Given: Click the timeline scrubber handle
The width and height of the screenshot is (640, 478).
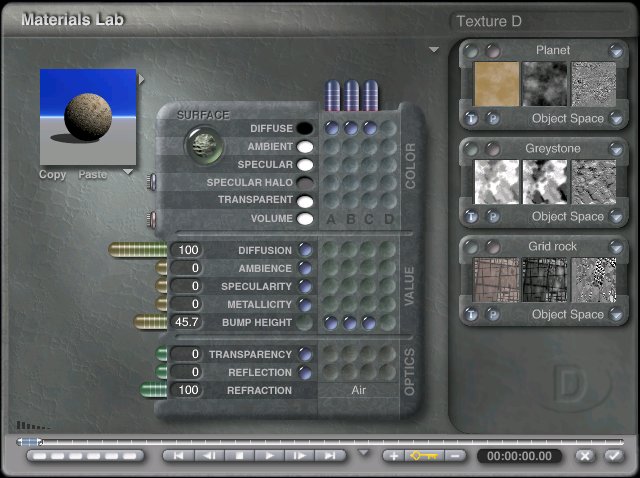Looking at the screenshot, I should coord(29,442).
